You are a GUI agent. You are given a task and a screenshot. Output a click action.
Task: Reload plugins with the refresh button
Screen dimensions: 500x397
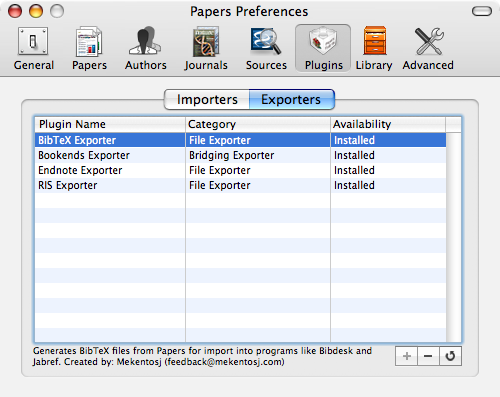click(x=450, y=356)
